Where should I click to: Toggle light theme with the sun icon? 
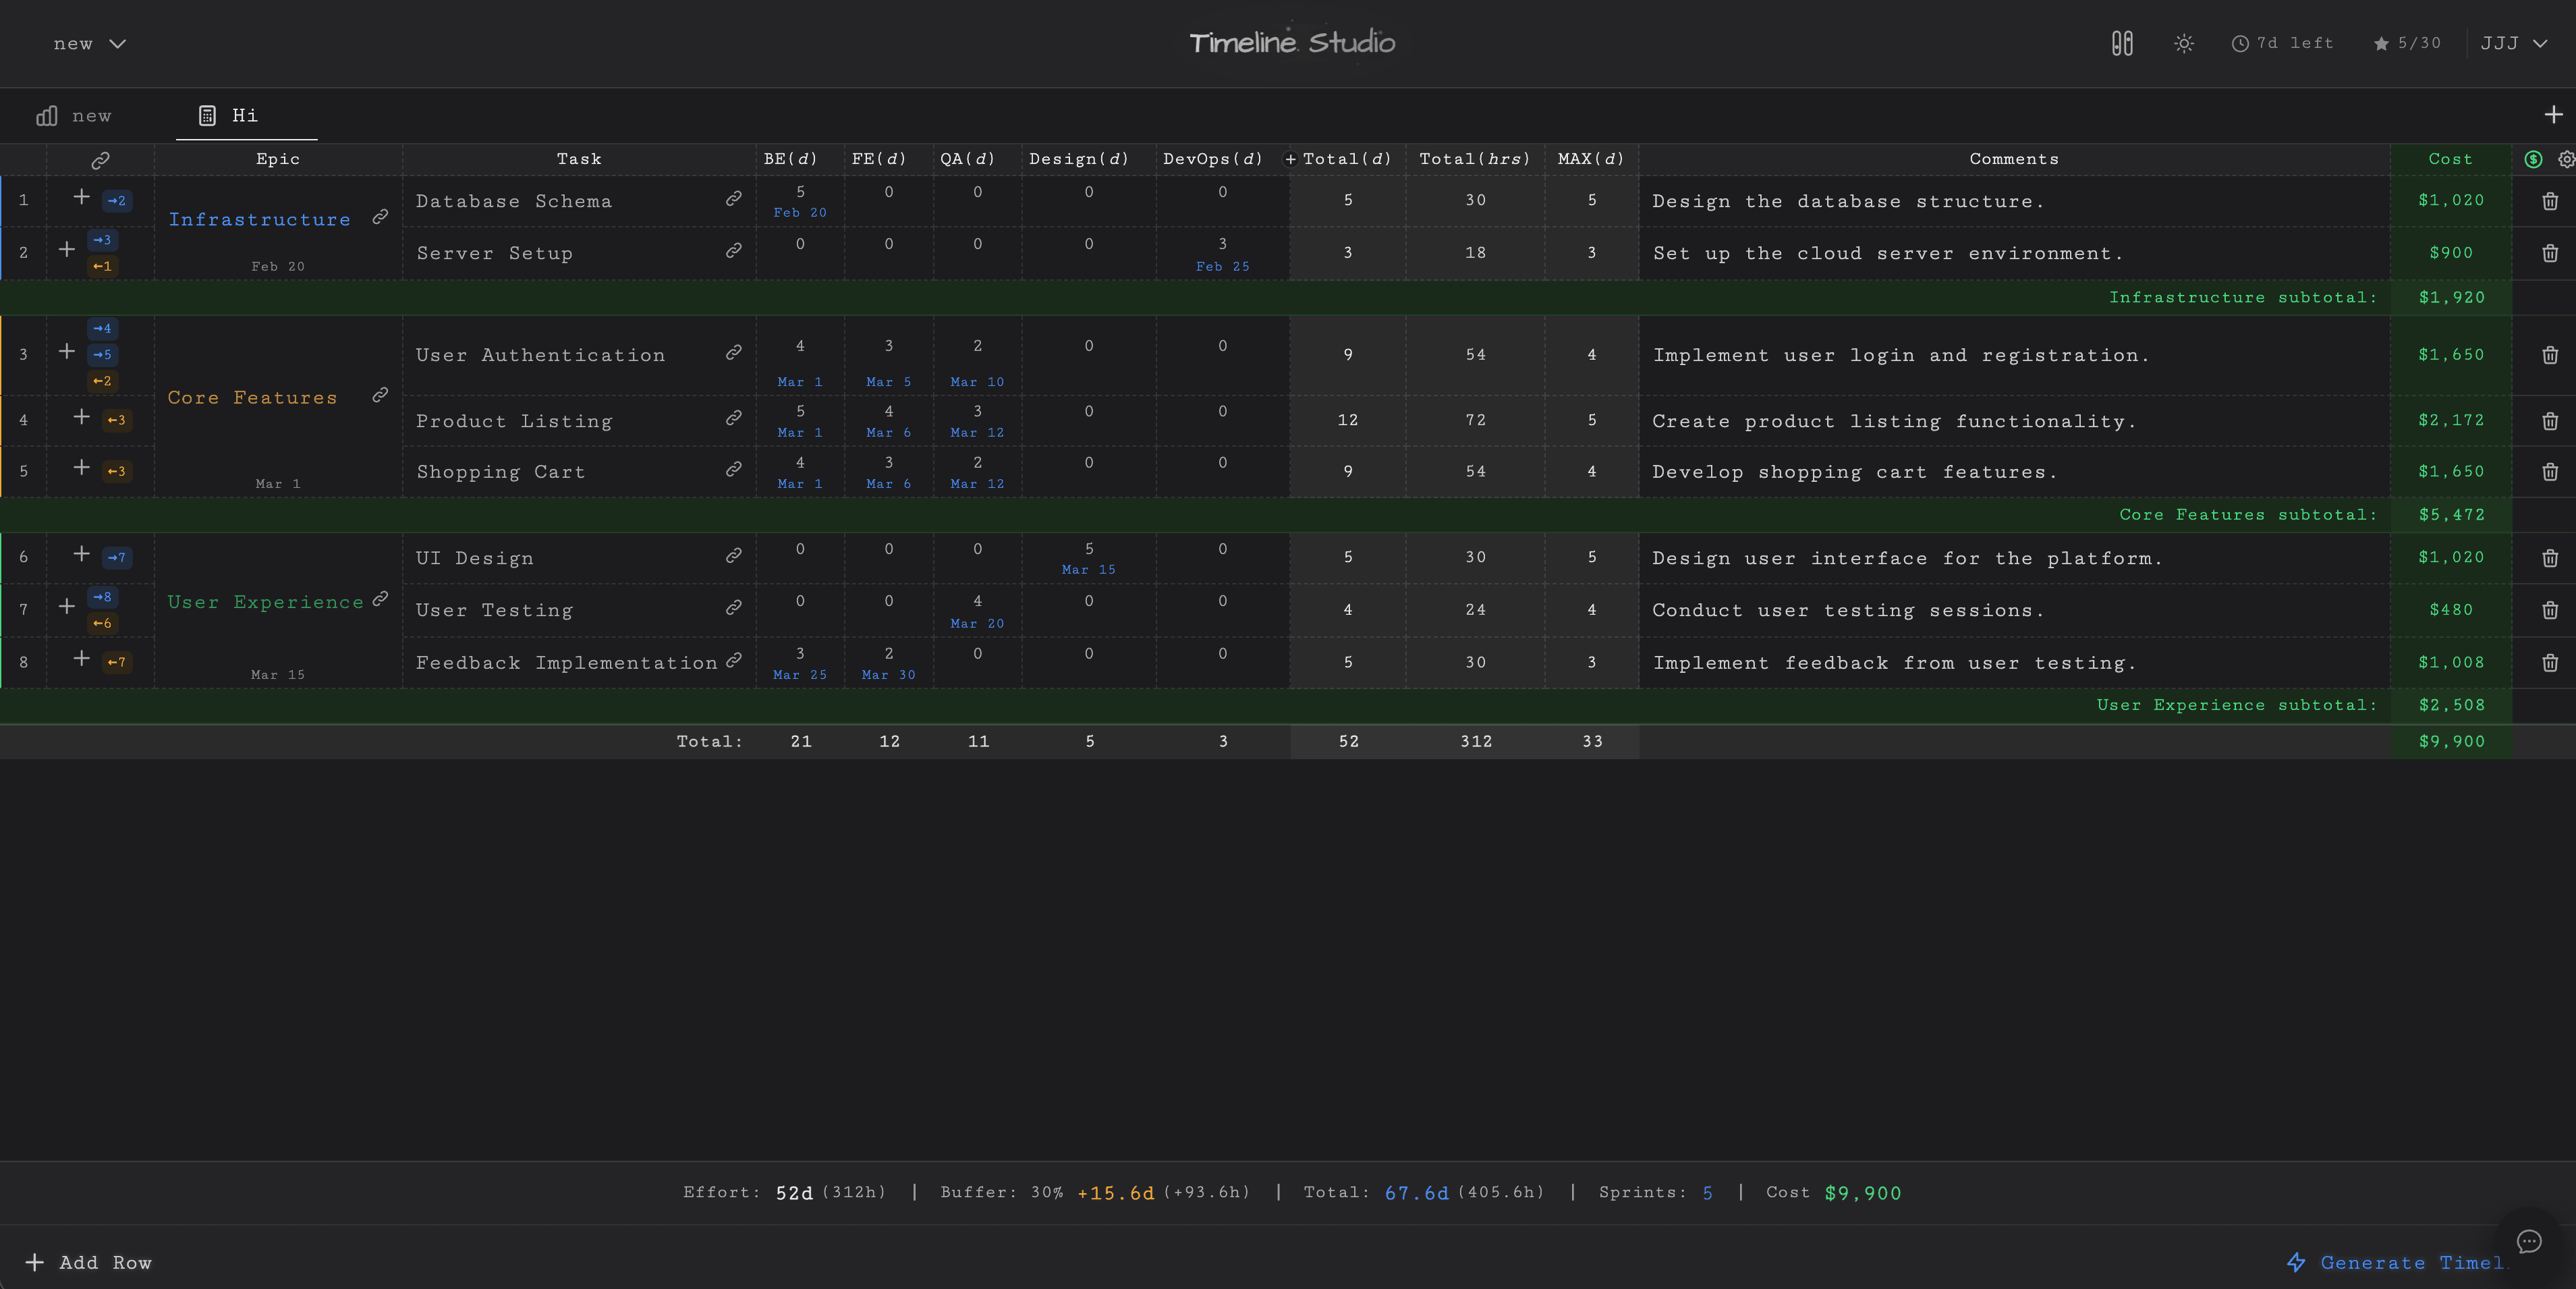coord(2183,43)
